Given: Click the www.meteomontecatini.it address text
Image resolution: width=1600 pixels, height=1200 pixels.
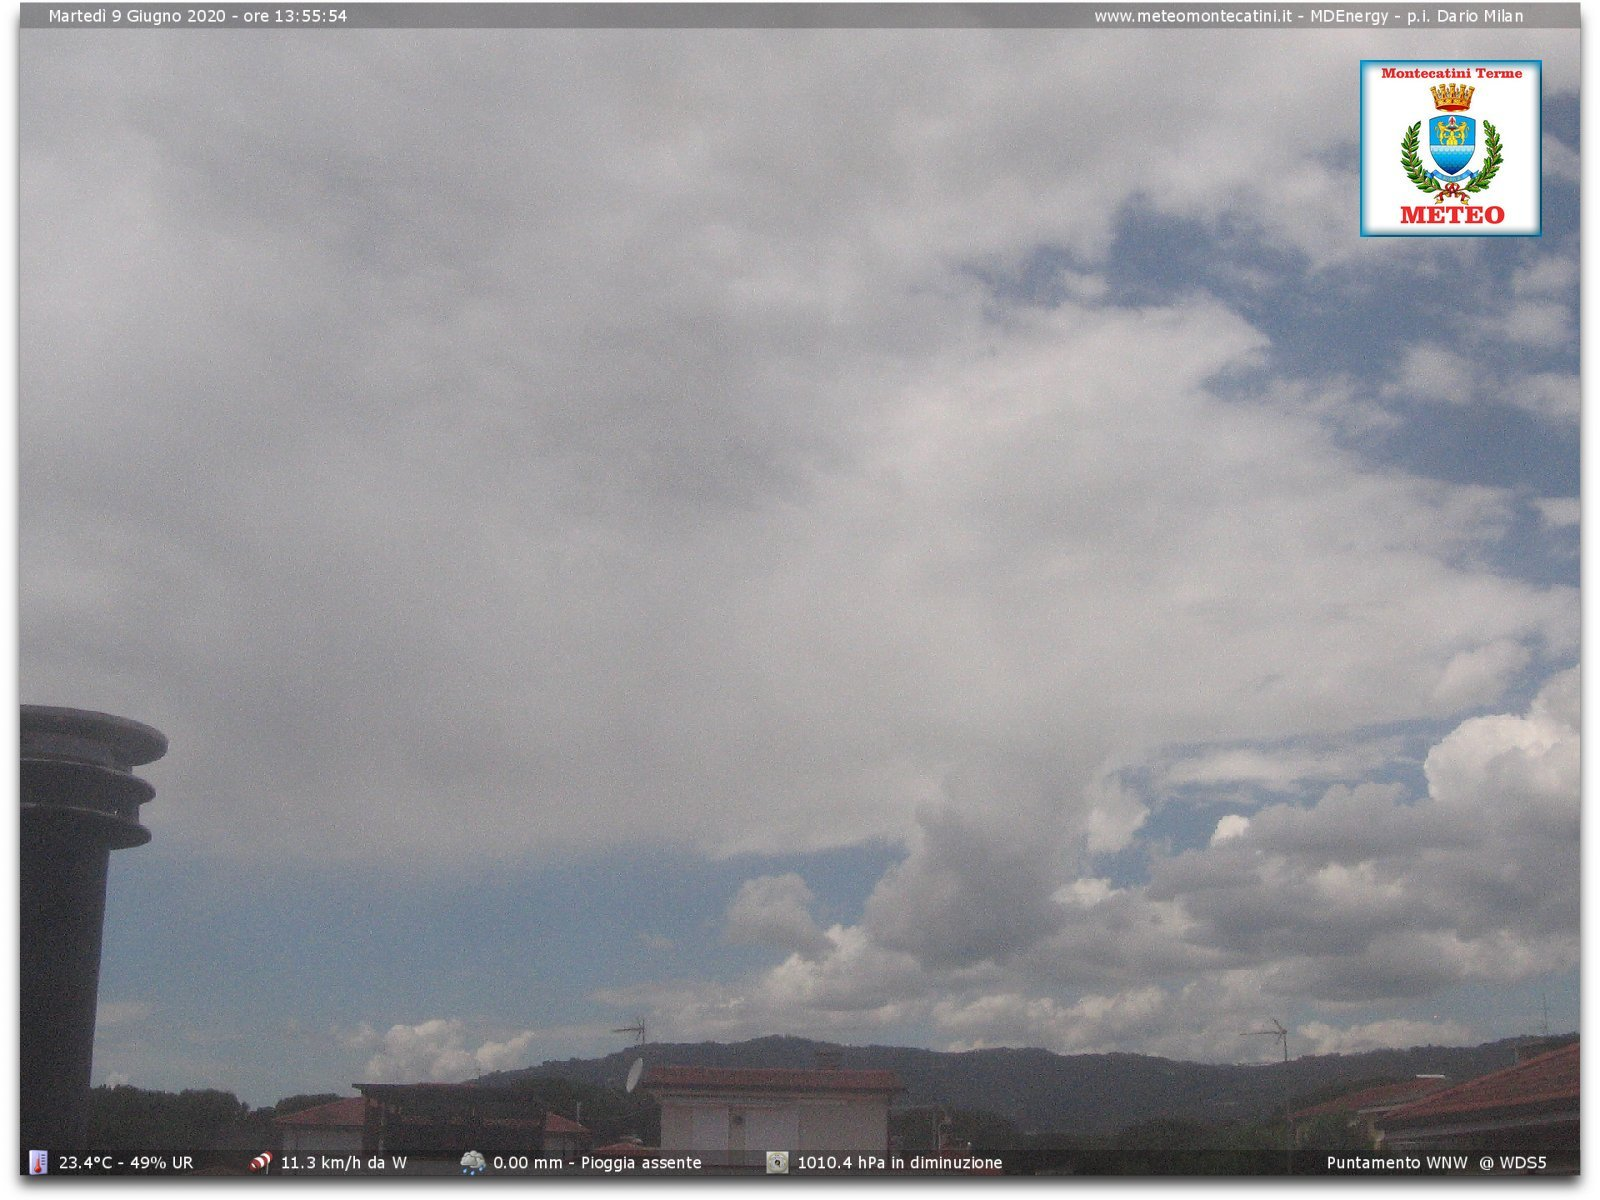Looking at the screenshot, I should [1193, 16].
